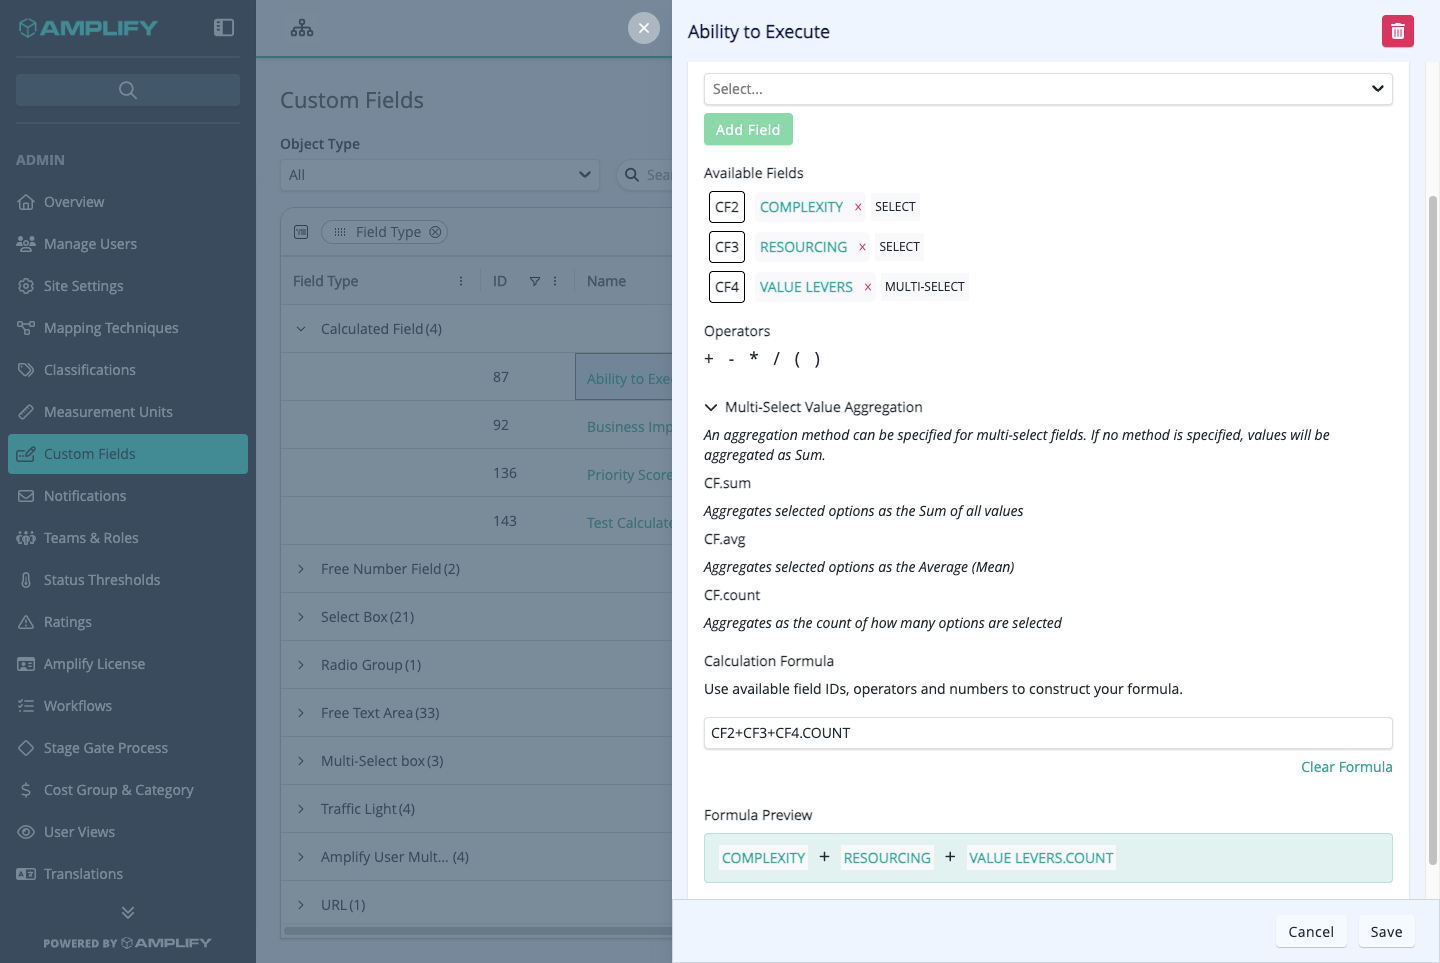The image size is (1440, 963).
Task: Expand the Select Box (21) group
Action: coord(301,617)
